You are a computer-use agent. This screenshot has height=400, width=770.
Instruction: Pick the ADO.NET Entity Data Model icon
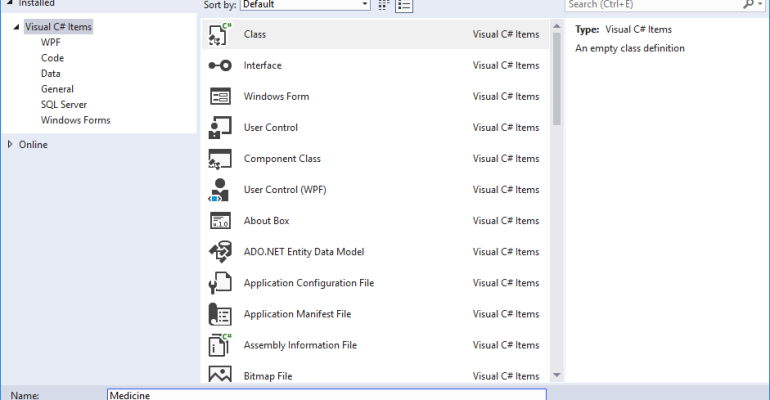[220, 252]
